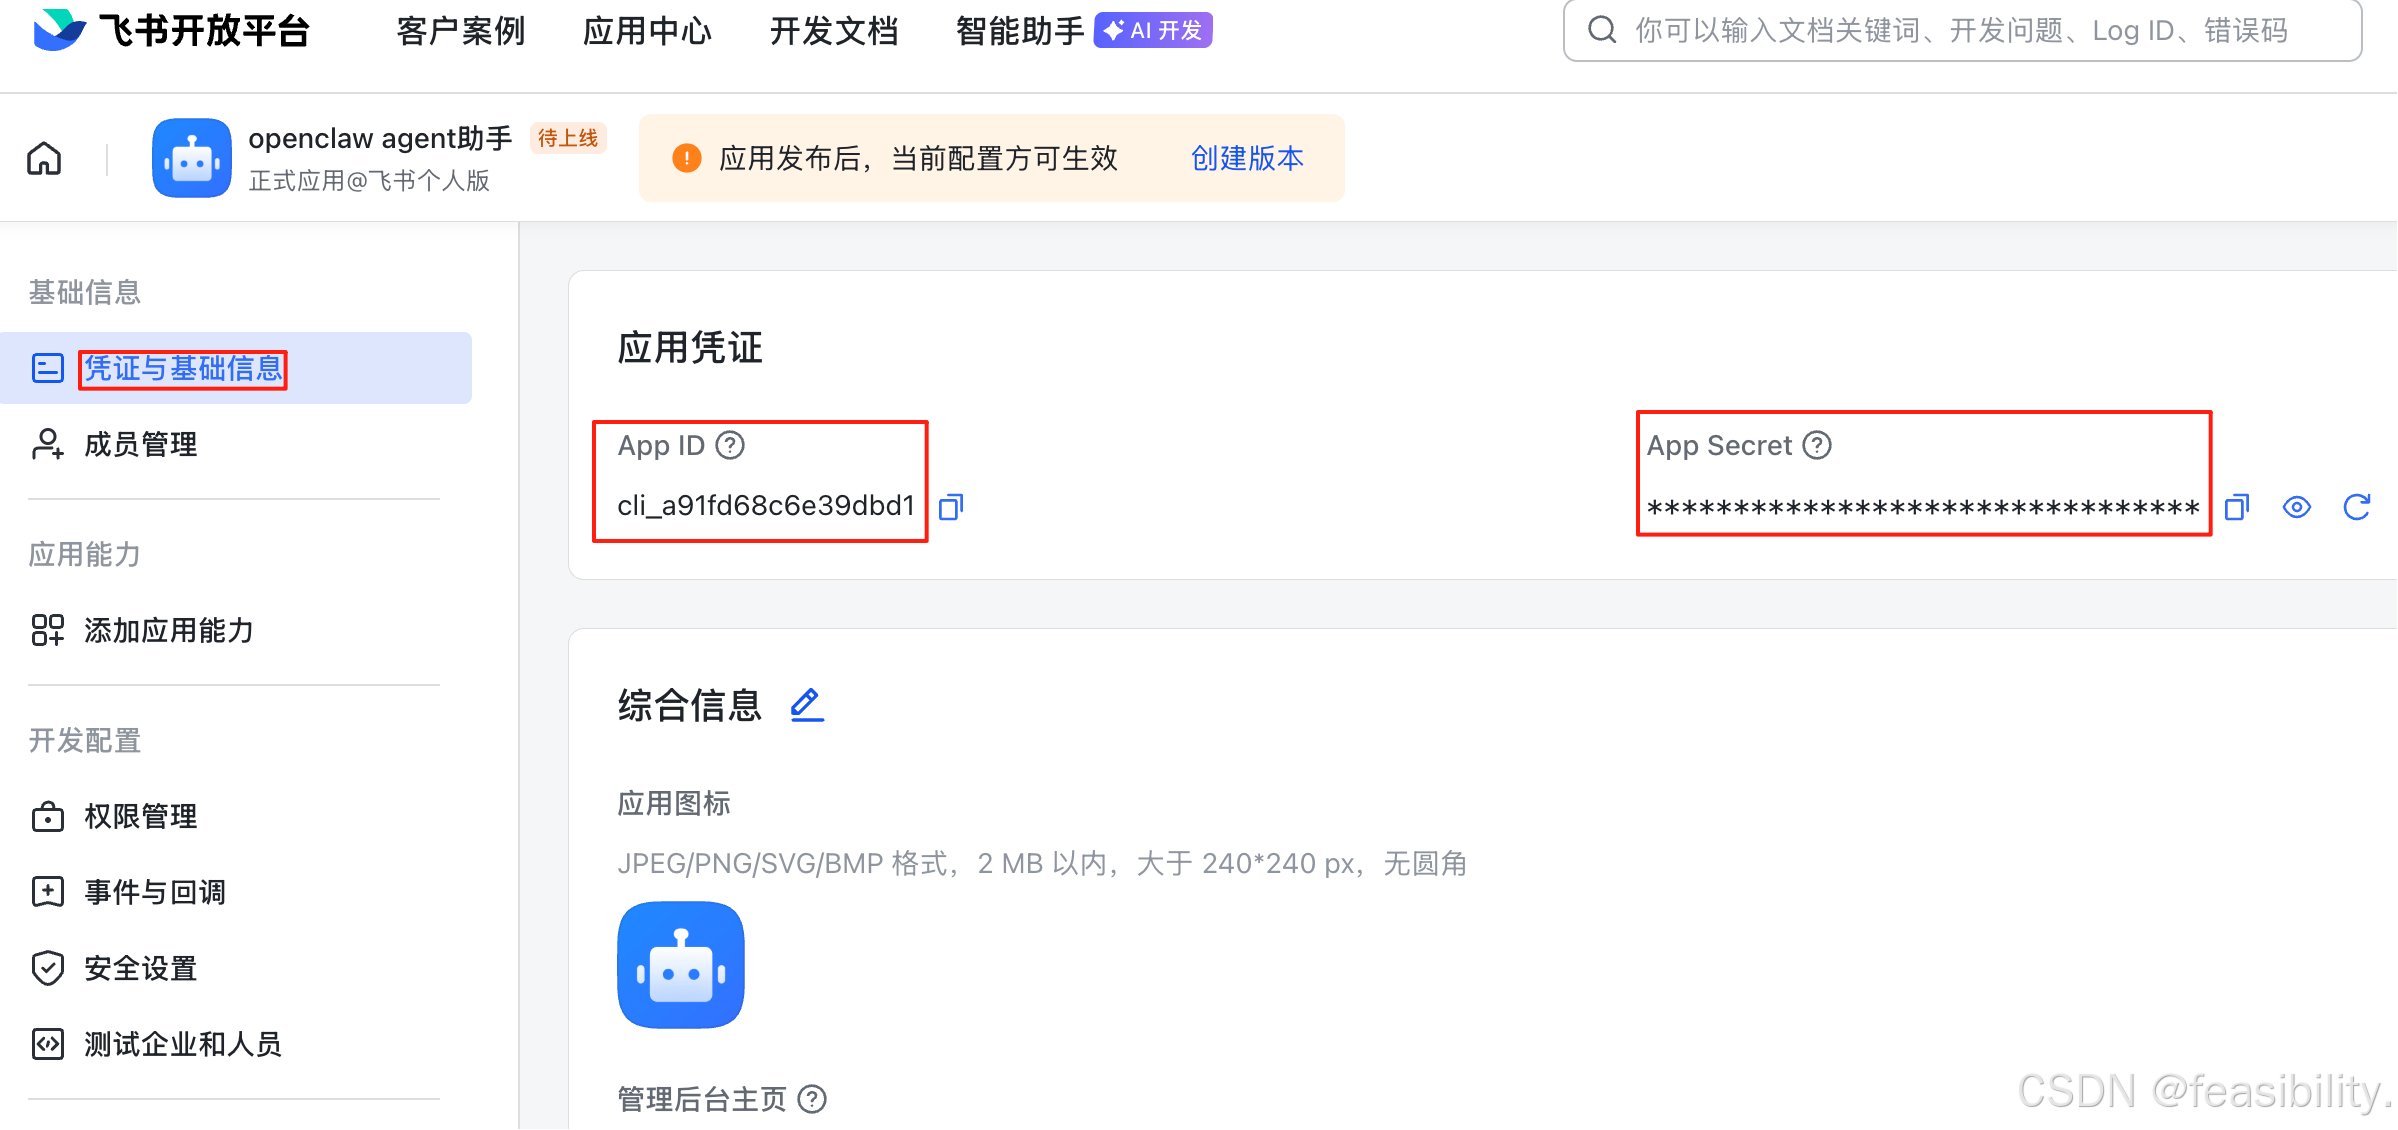The width and height of the screenshot is (2398, 1130).
Task: Click the search magnifier icon
Action: pos(1602,30)
